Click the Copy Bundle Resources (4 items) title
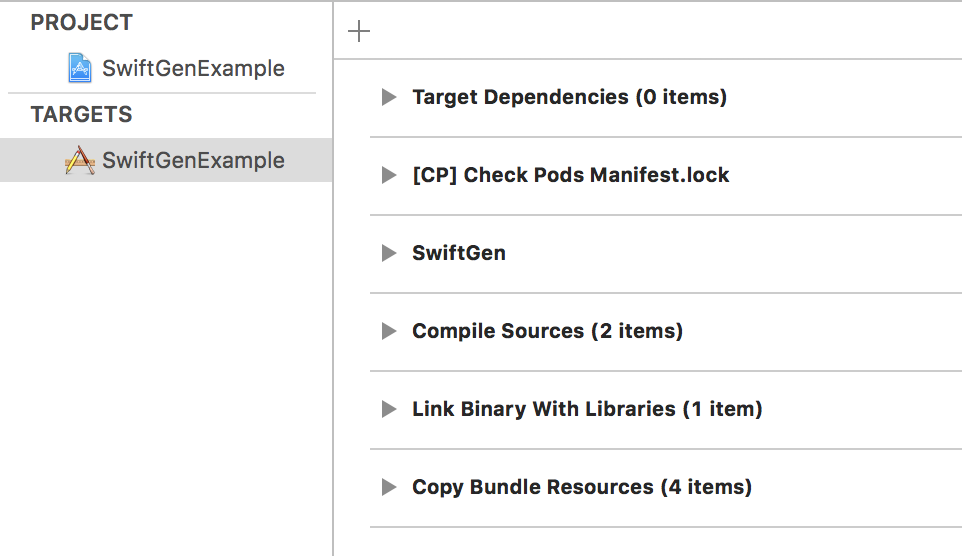Image resolution: width=962 pixels, height=556 pixels. coord(581,487)
